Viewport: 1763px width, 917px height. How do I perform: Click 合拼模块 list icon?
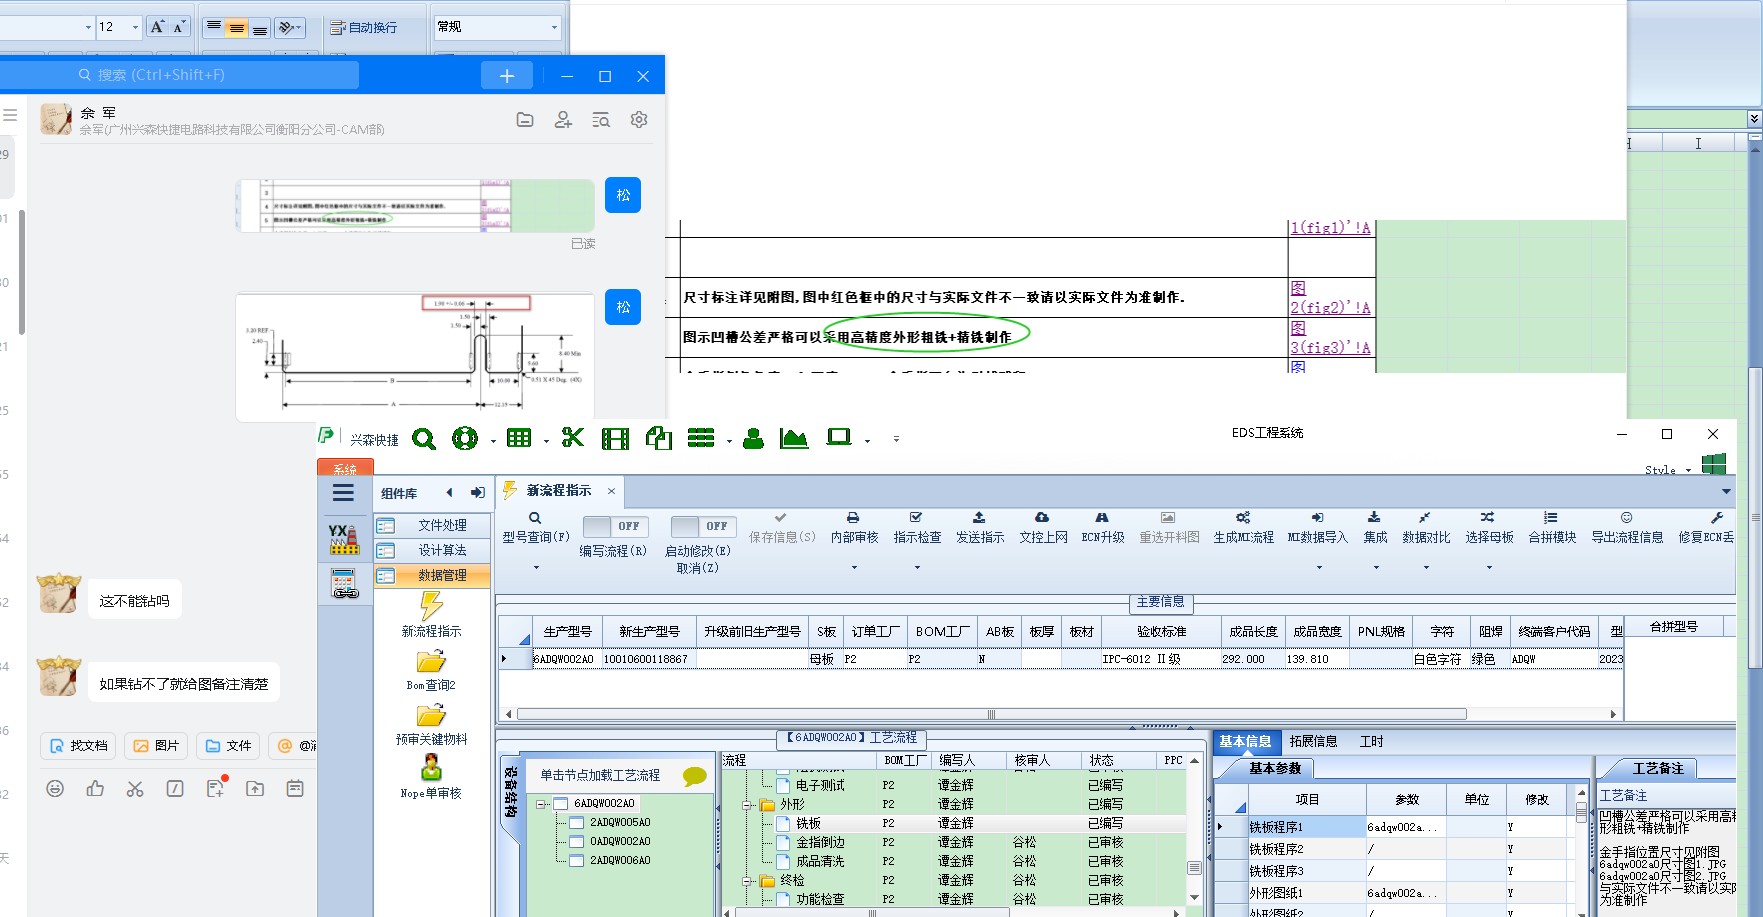(1551, 518)
